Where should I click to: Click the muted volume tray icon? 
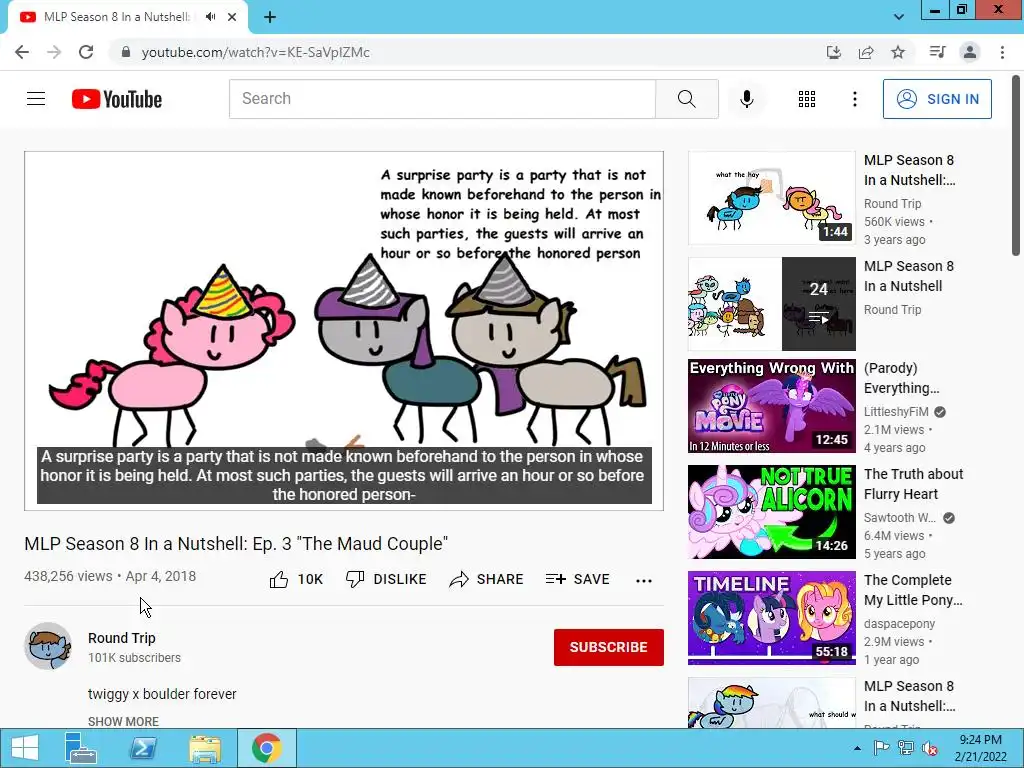click(929, 748)
